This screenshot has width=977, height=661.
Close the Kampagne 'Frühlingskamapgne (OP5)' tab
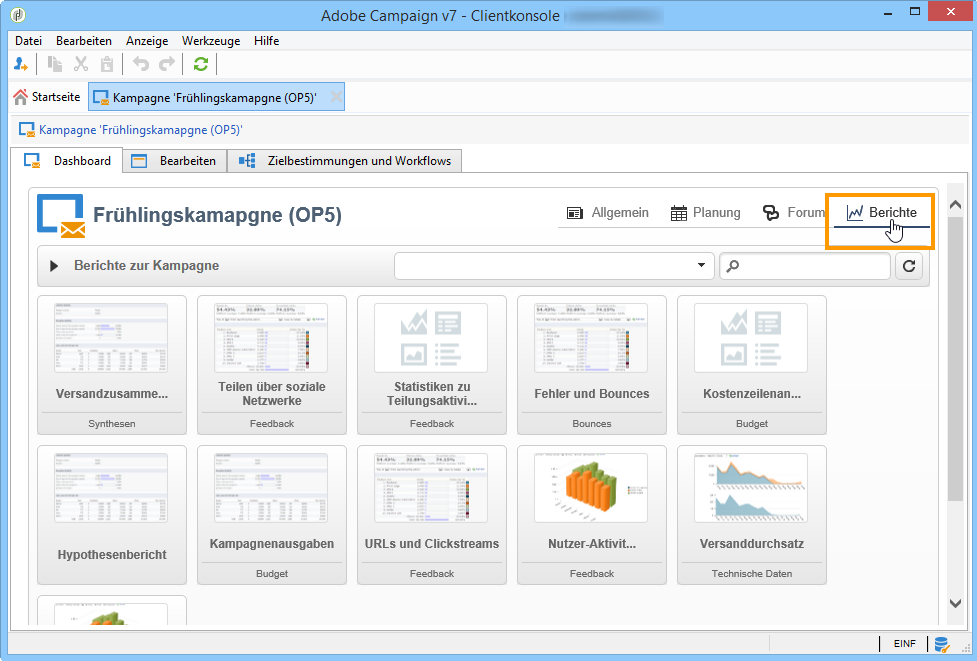(335, 97)
